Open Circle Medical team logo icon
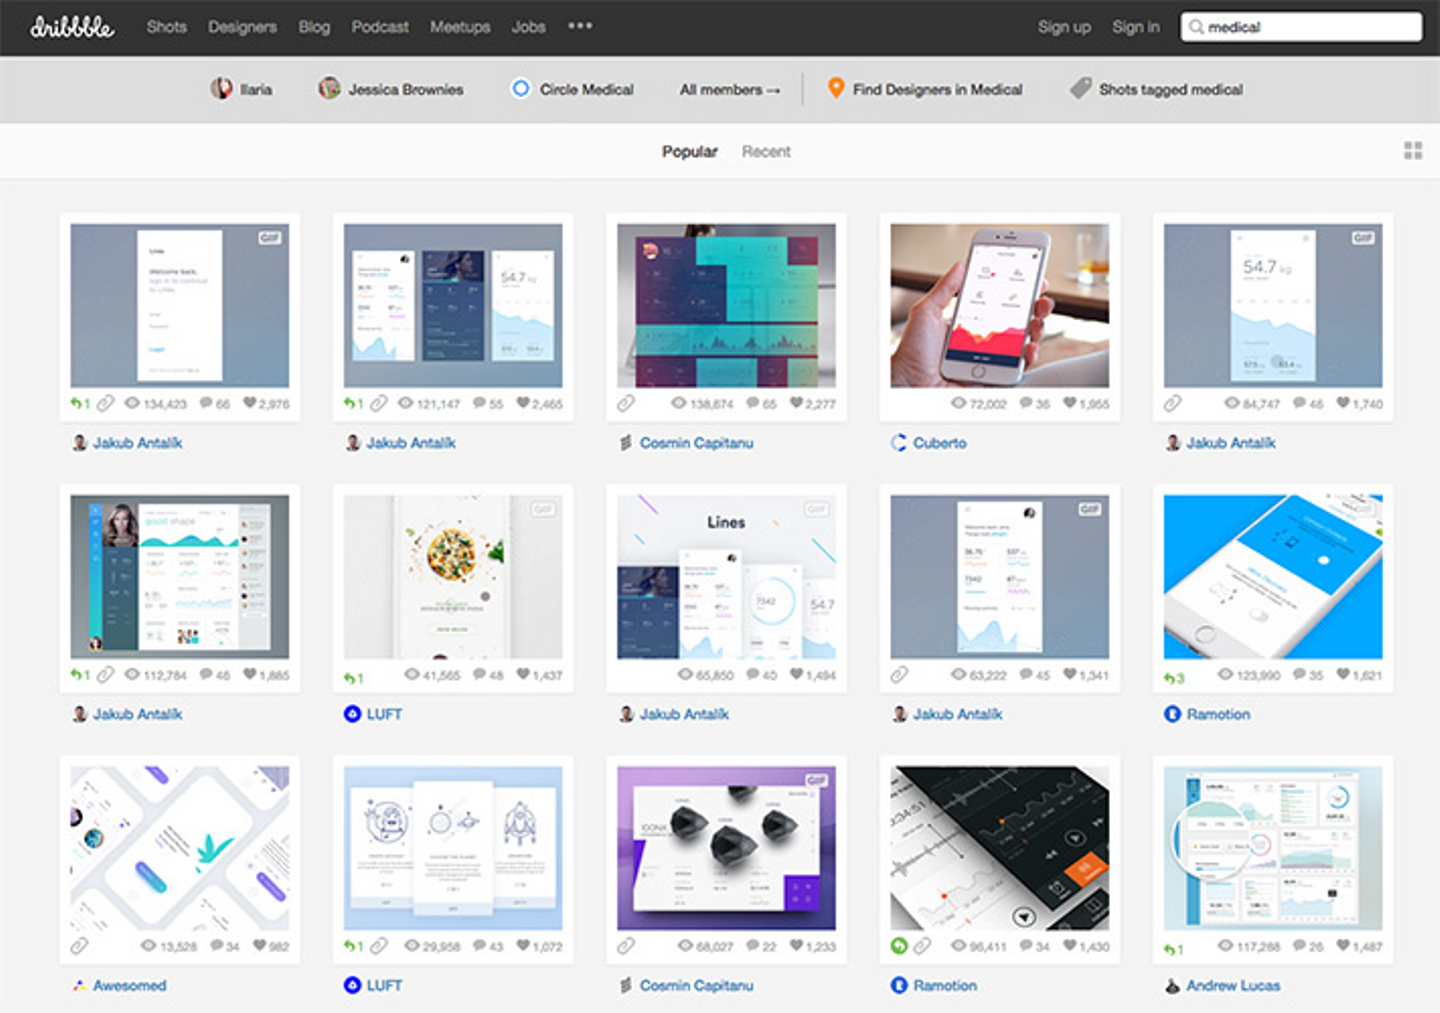1440x1013 pixels. 520,89
